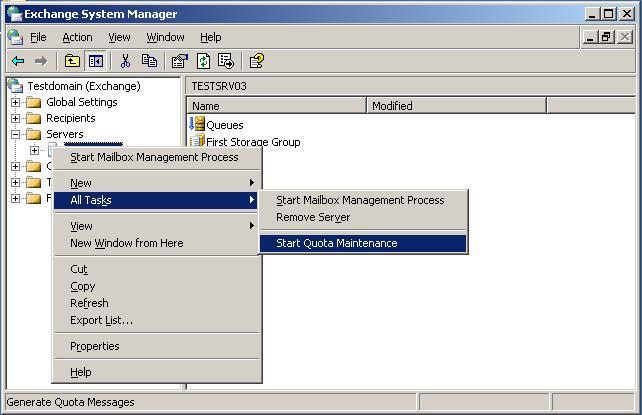Click the Export List toolbar icon
Image resolution: width=642 pixels, height=415 pixels.
coord(225,61)
